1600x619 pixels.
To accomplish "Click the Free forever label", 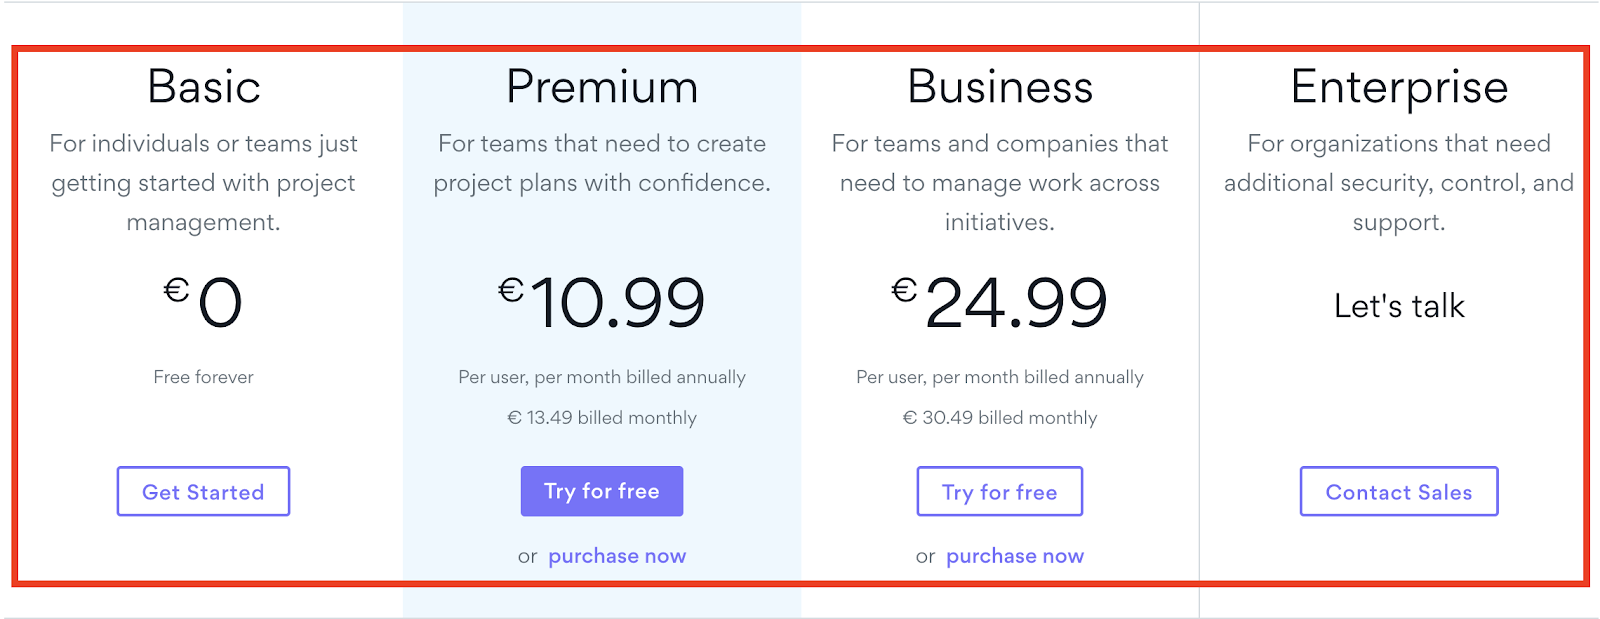I will point(203,377).
